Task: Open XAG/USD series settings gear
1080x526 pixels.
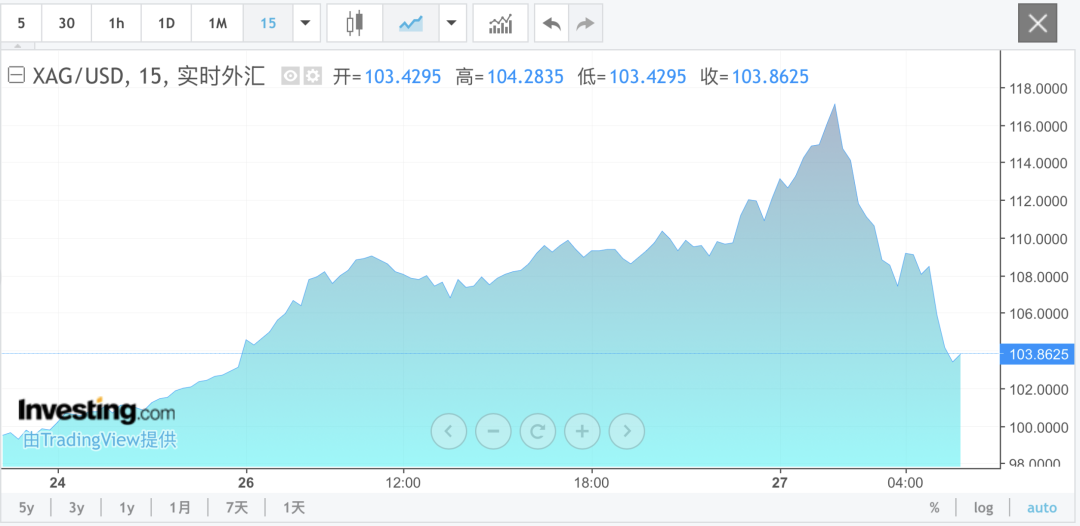Action: coord(313,76)
